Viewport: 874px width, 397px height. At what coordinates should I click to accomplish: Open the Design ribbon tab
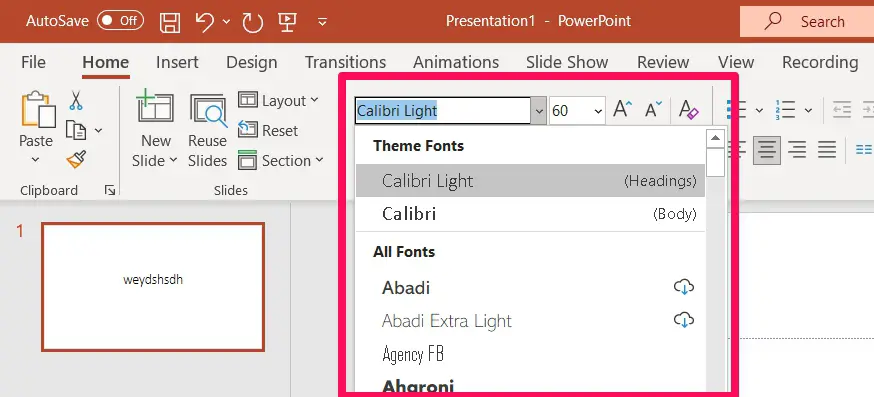pyautogui.click(x=251, y=62)
